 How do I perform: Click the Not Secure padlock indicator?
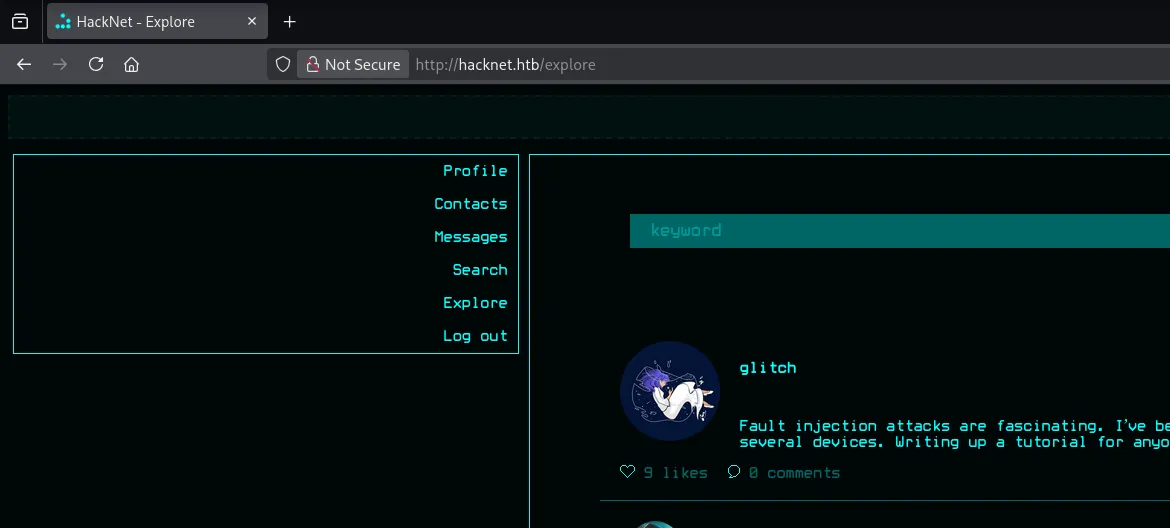point(353,64)
